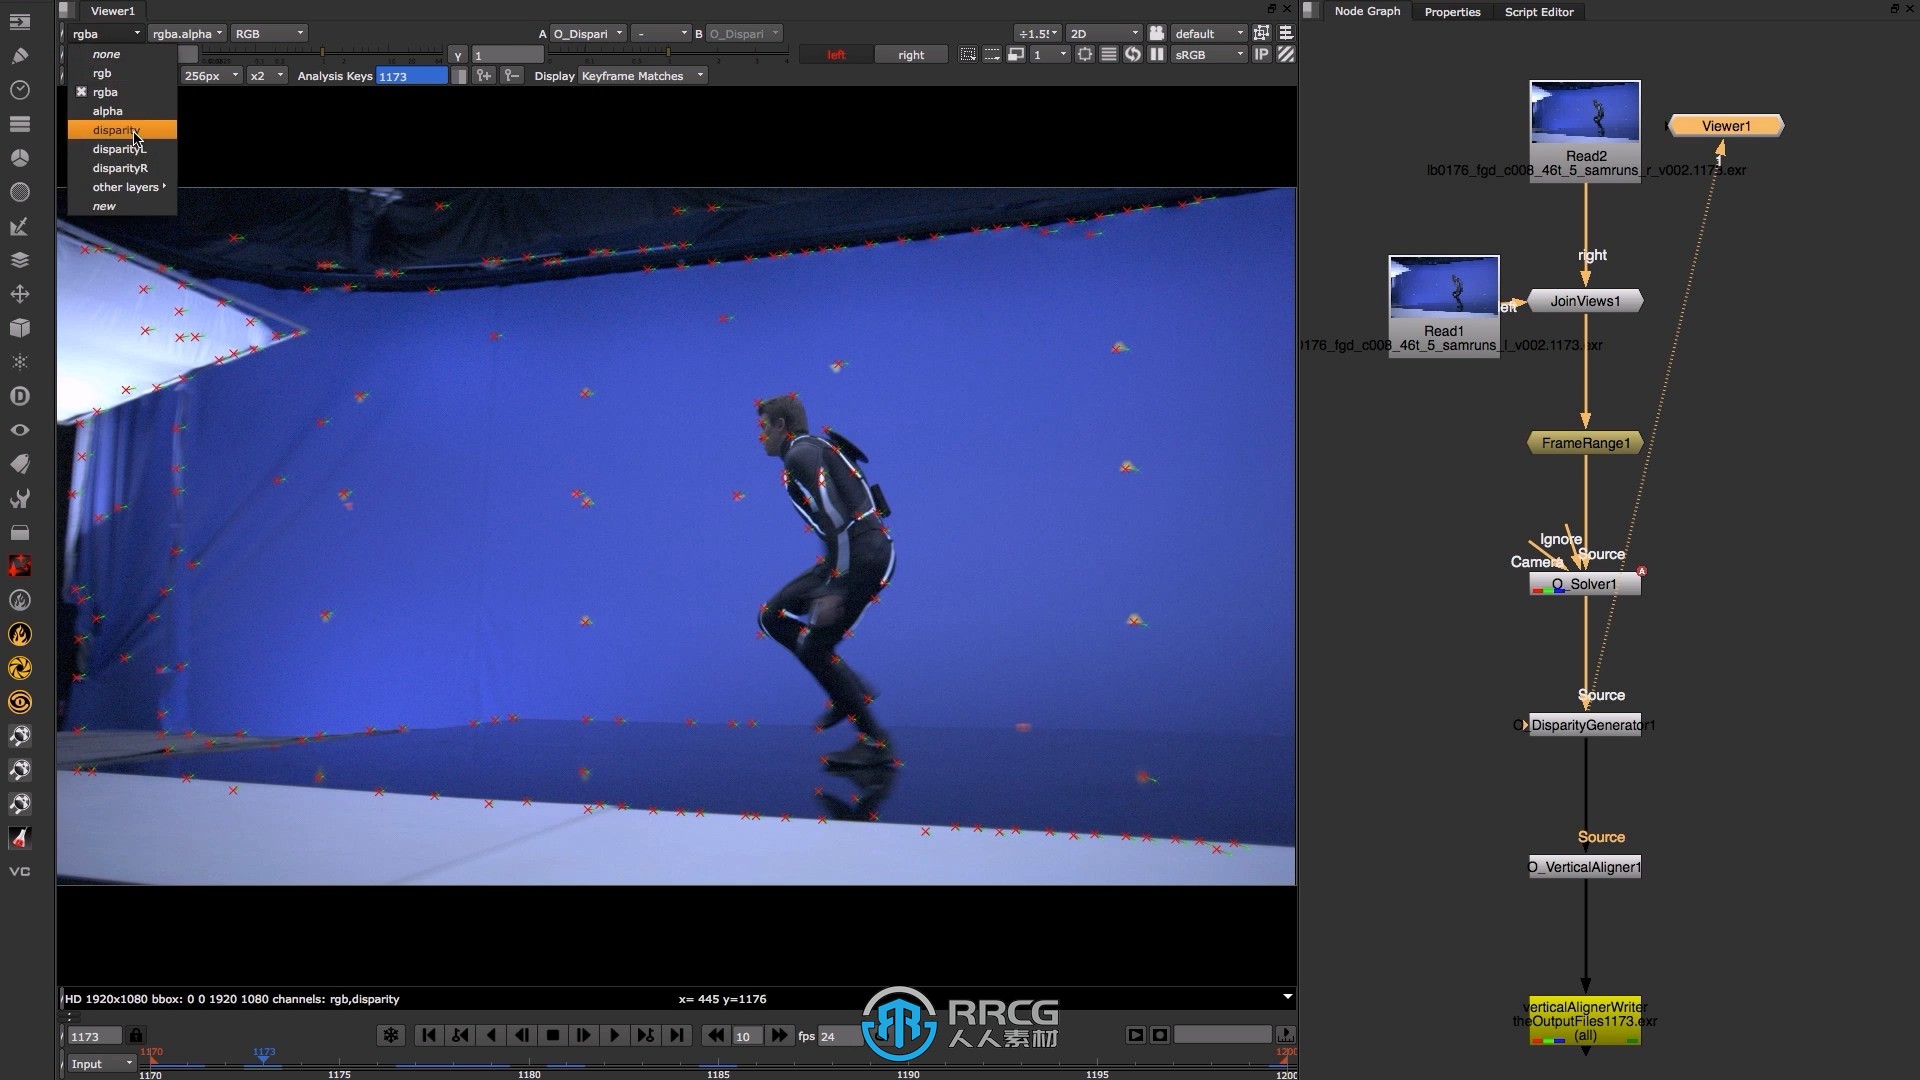This screenshot has height=1080, width=1920.
Task: Select the FrameRange1 node
Action: pos(1585,443)
